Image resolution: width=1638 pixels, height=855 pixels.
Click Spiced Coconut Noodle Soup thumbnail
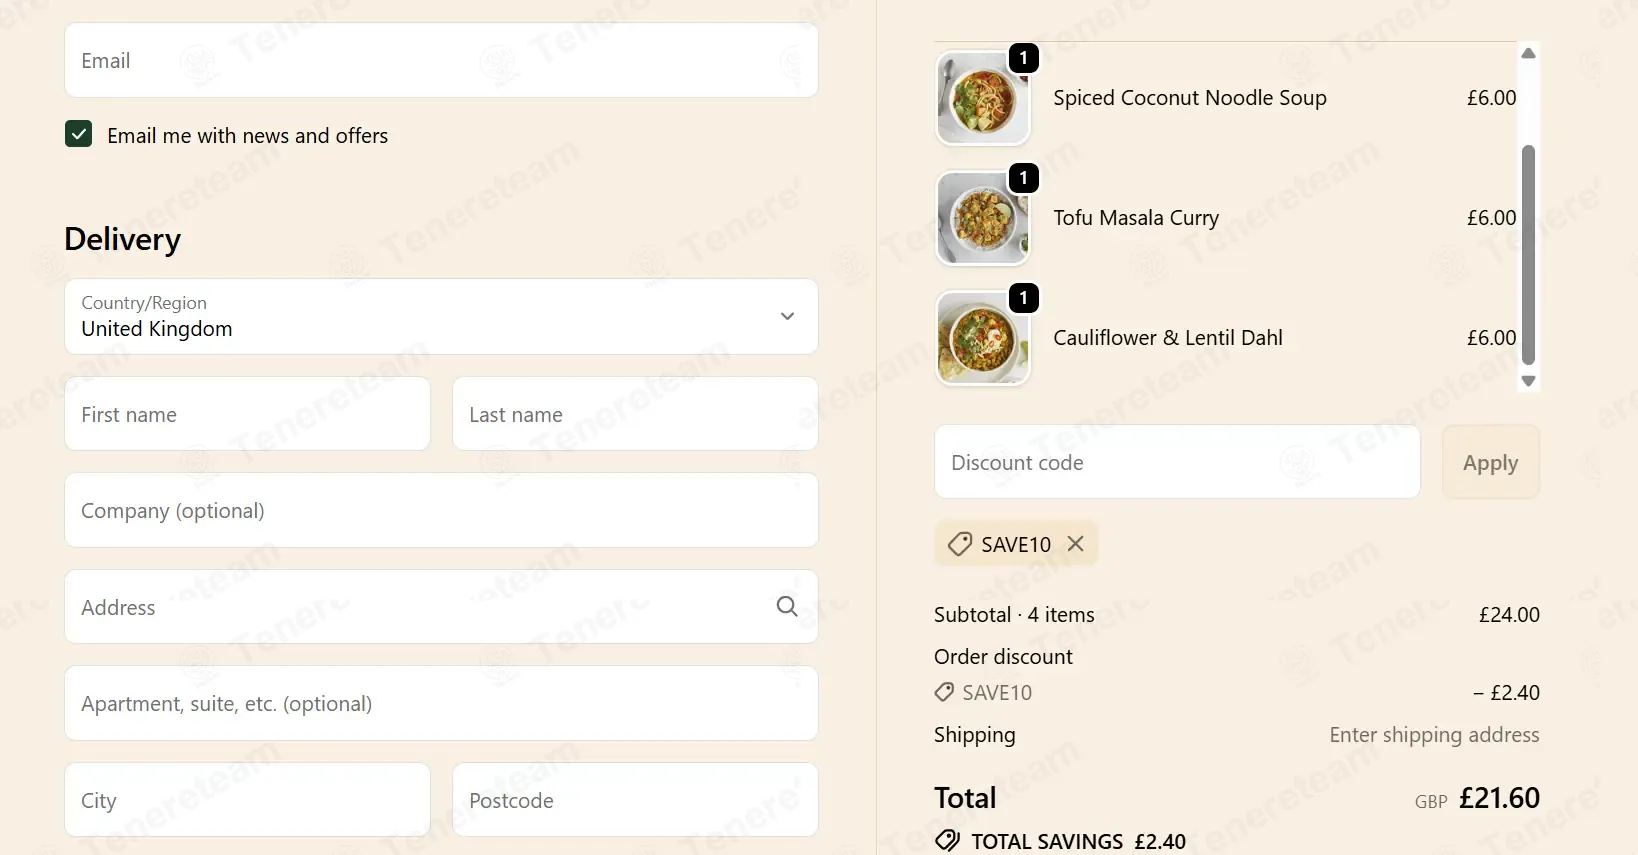pos(982,98)
